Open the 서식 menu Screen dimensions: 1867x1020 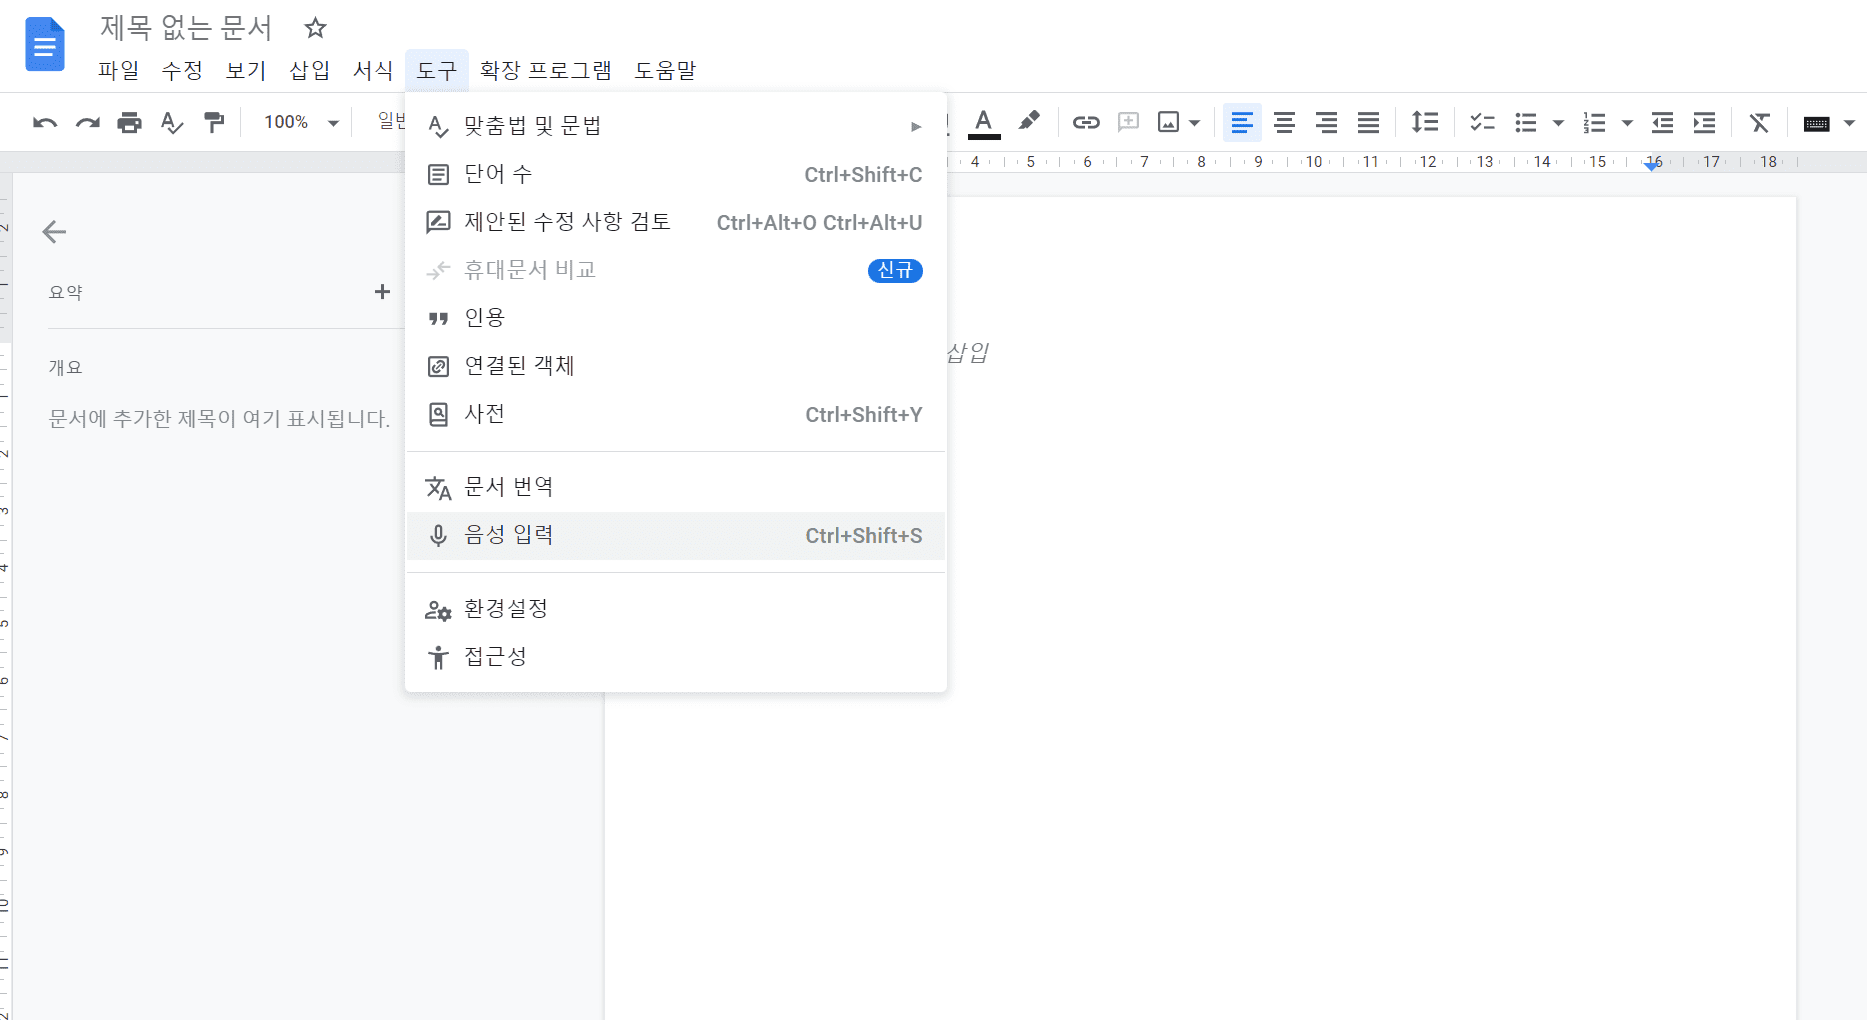pyautogui.click(x=373, y=70)
